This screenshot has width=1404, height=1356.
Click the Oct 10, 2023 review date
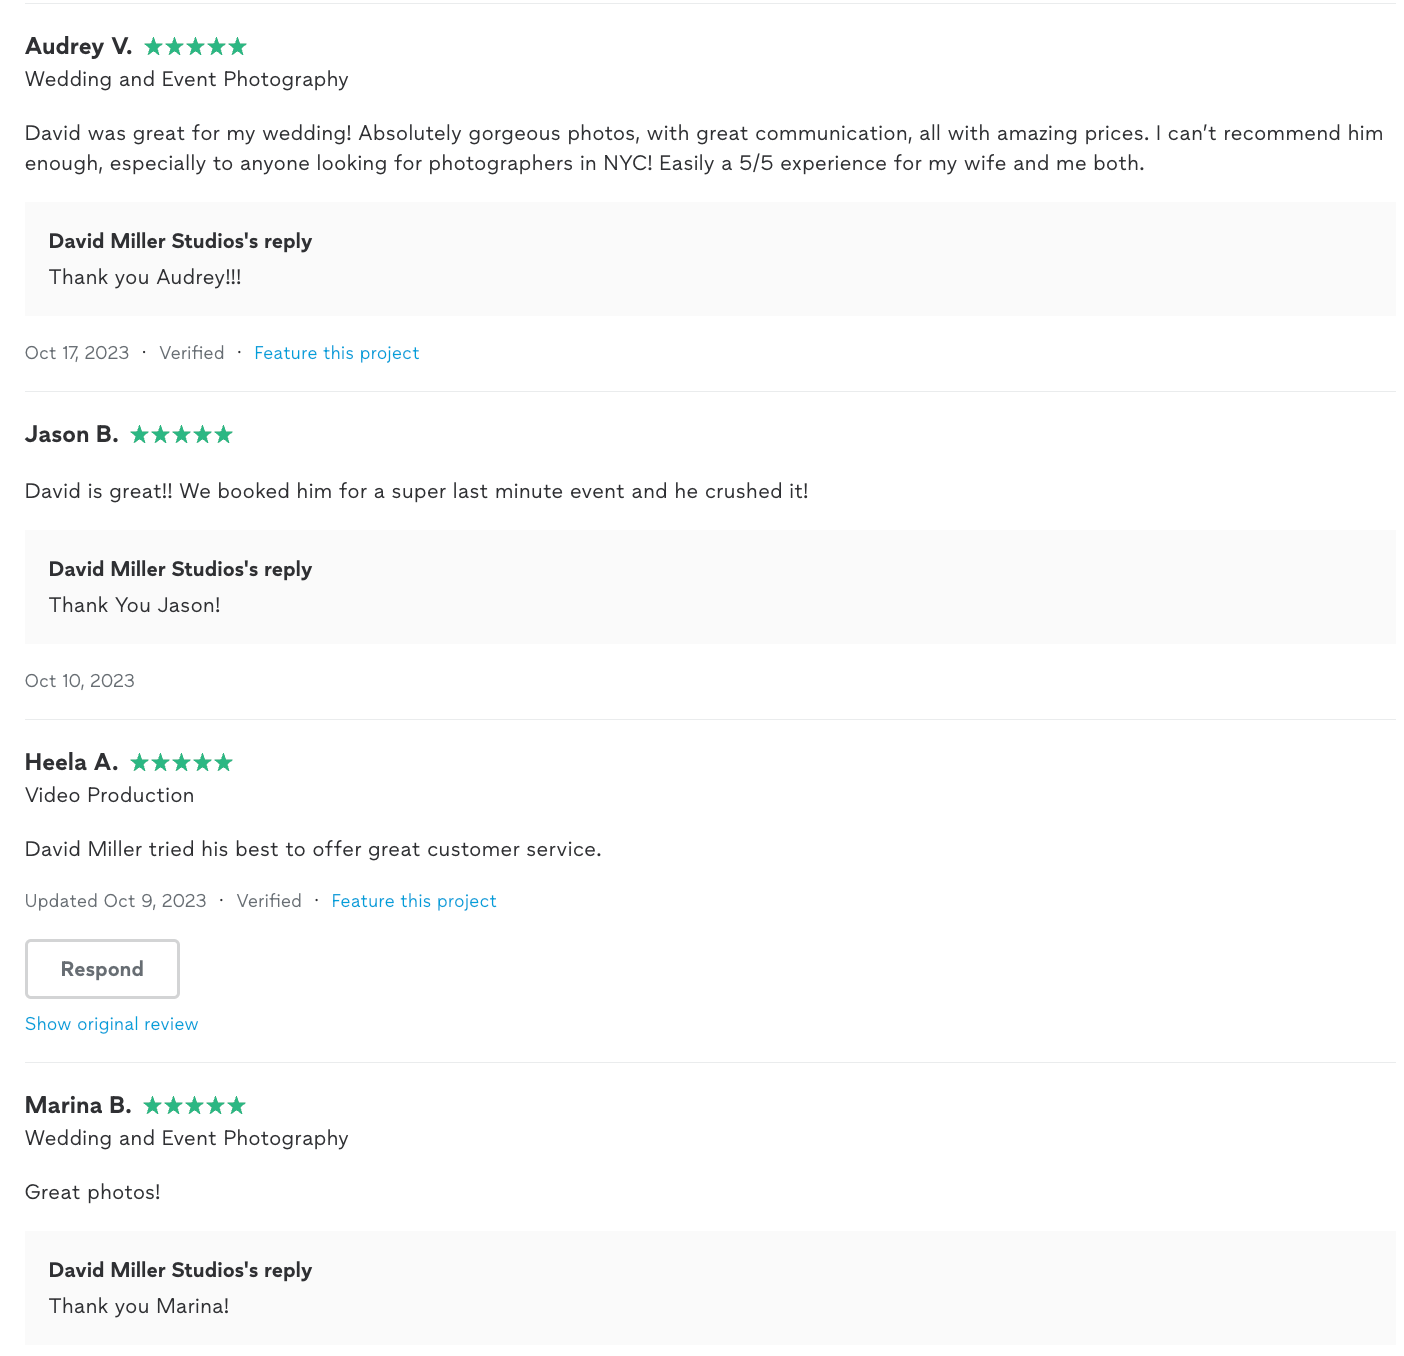point(80,681)
